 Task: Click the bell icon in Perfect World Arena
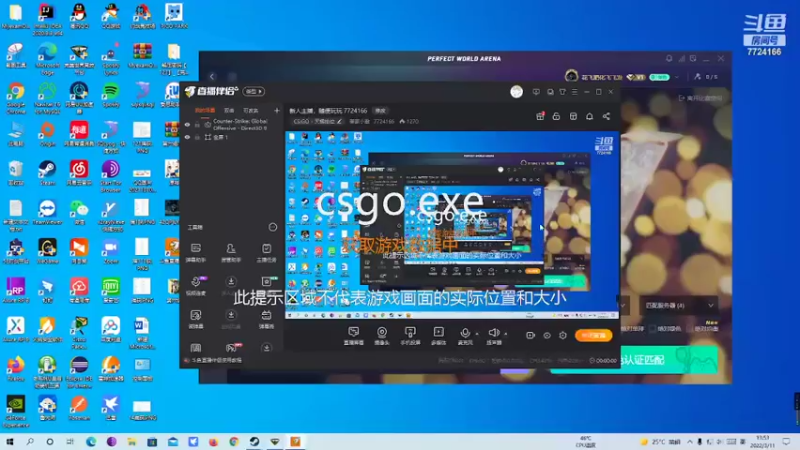(669, 59)
